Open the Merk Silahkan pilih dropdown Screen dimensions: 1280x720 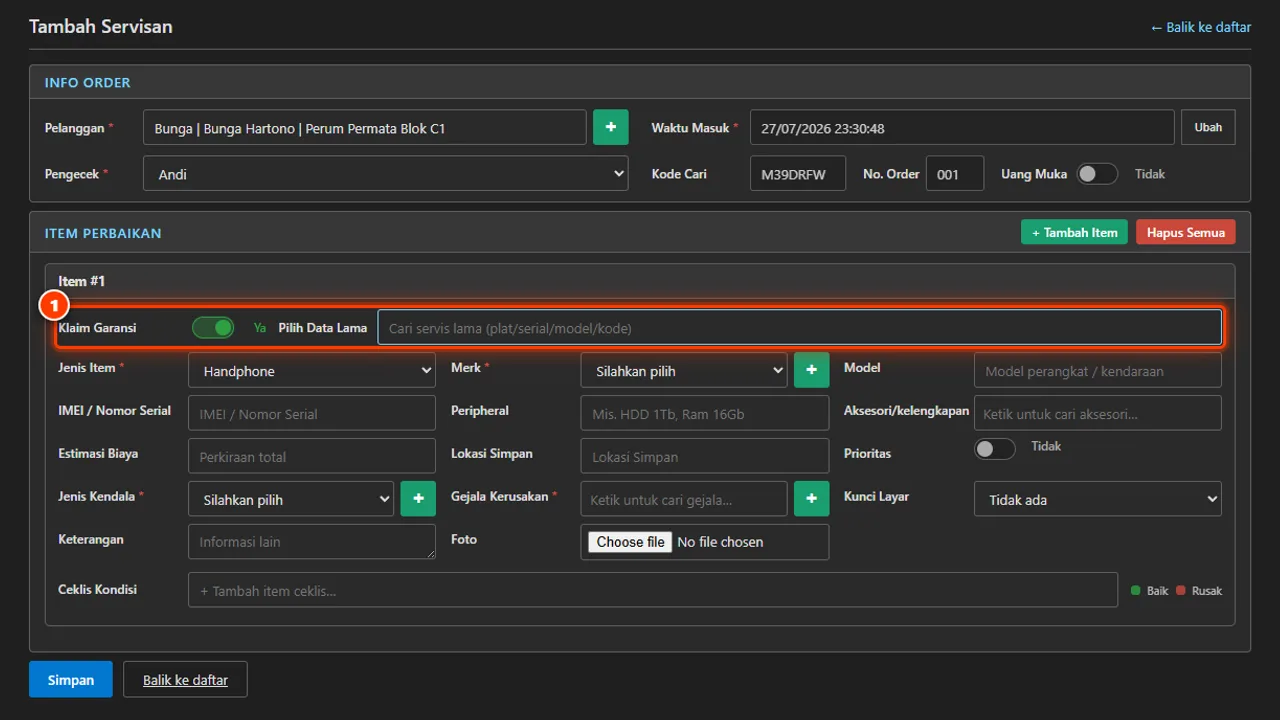(x=684, y=370)
